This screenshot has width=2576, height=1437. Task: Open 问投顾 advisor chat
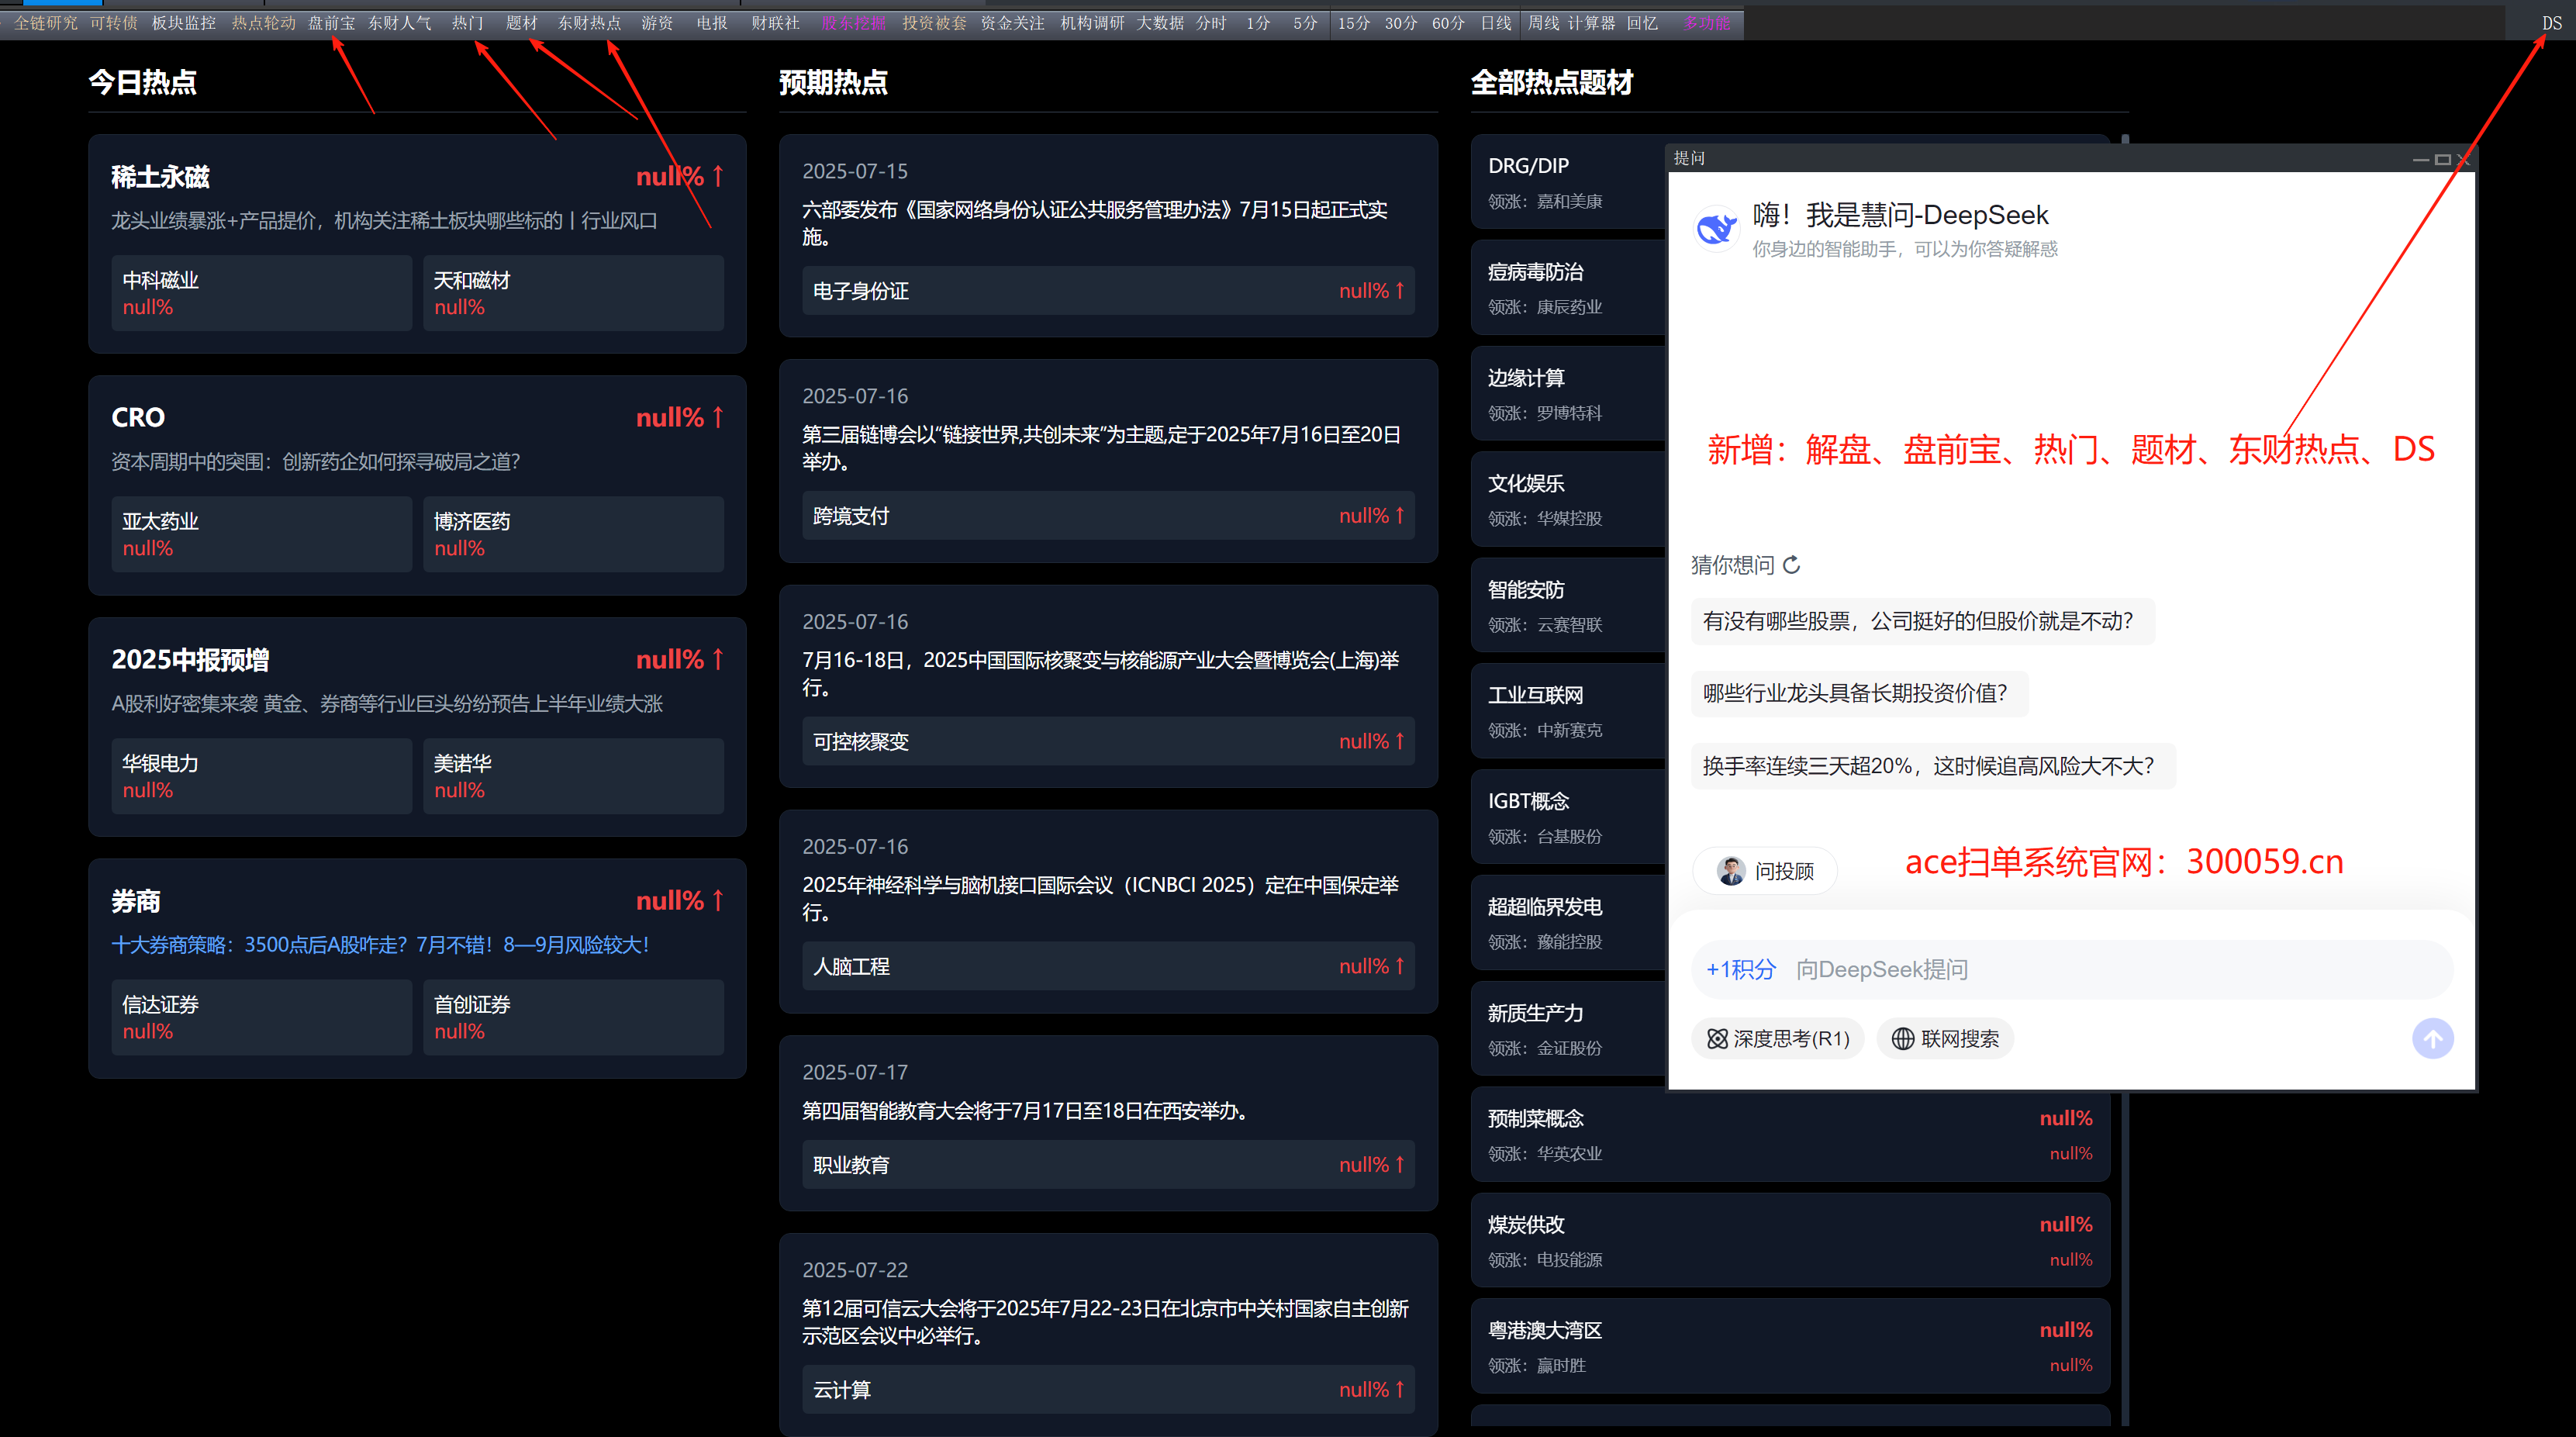tap(1765, 871)
